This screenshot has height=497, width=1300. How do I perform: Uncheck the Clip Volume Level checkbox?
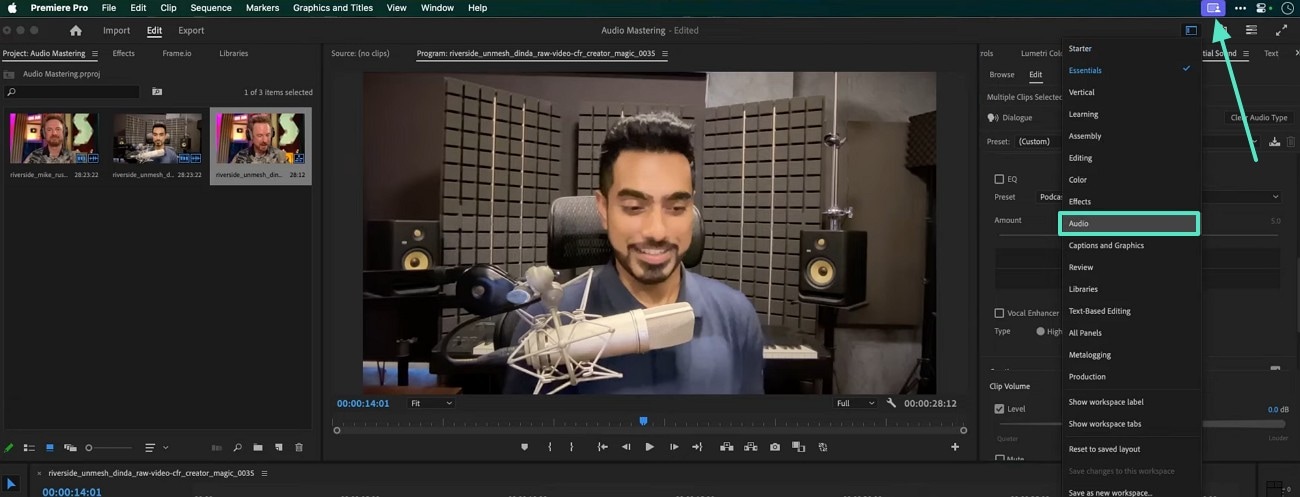point(999,409)
